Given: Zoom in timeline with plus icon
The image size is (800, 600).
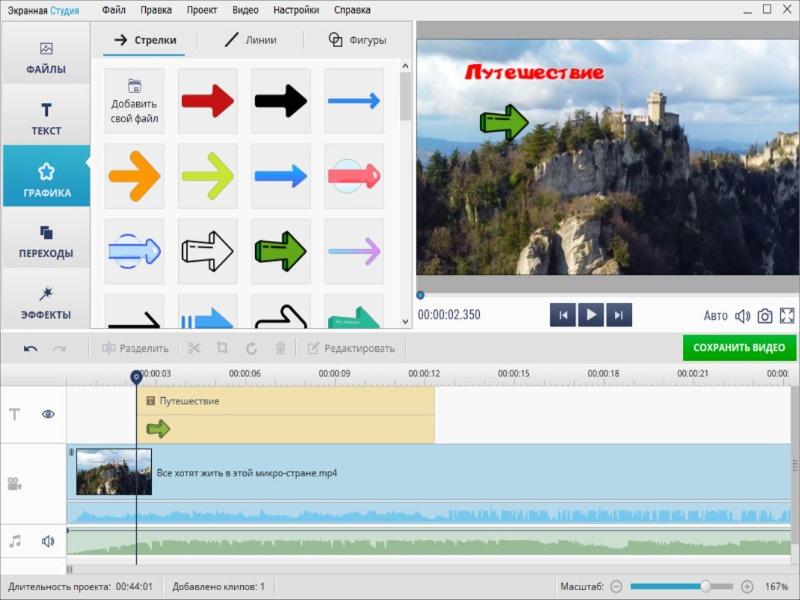Looking at the screenshot, I should pos(747,586).
